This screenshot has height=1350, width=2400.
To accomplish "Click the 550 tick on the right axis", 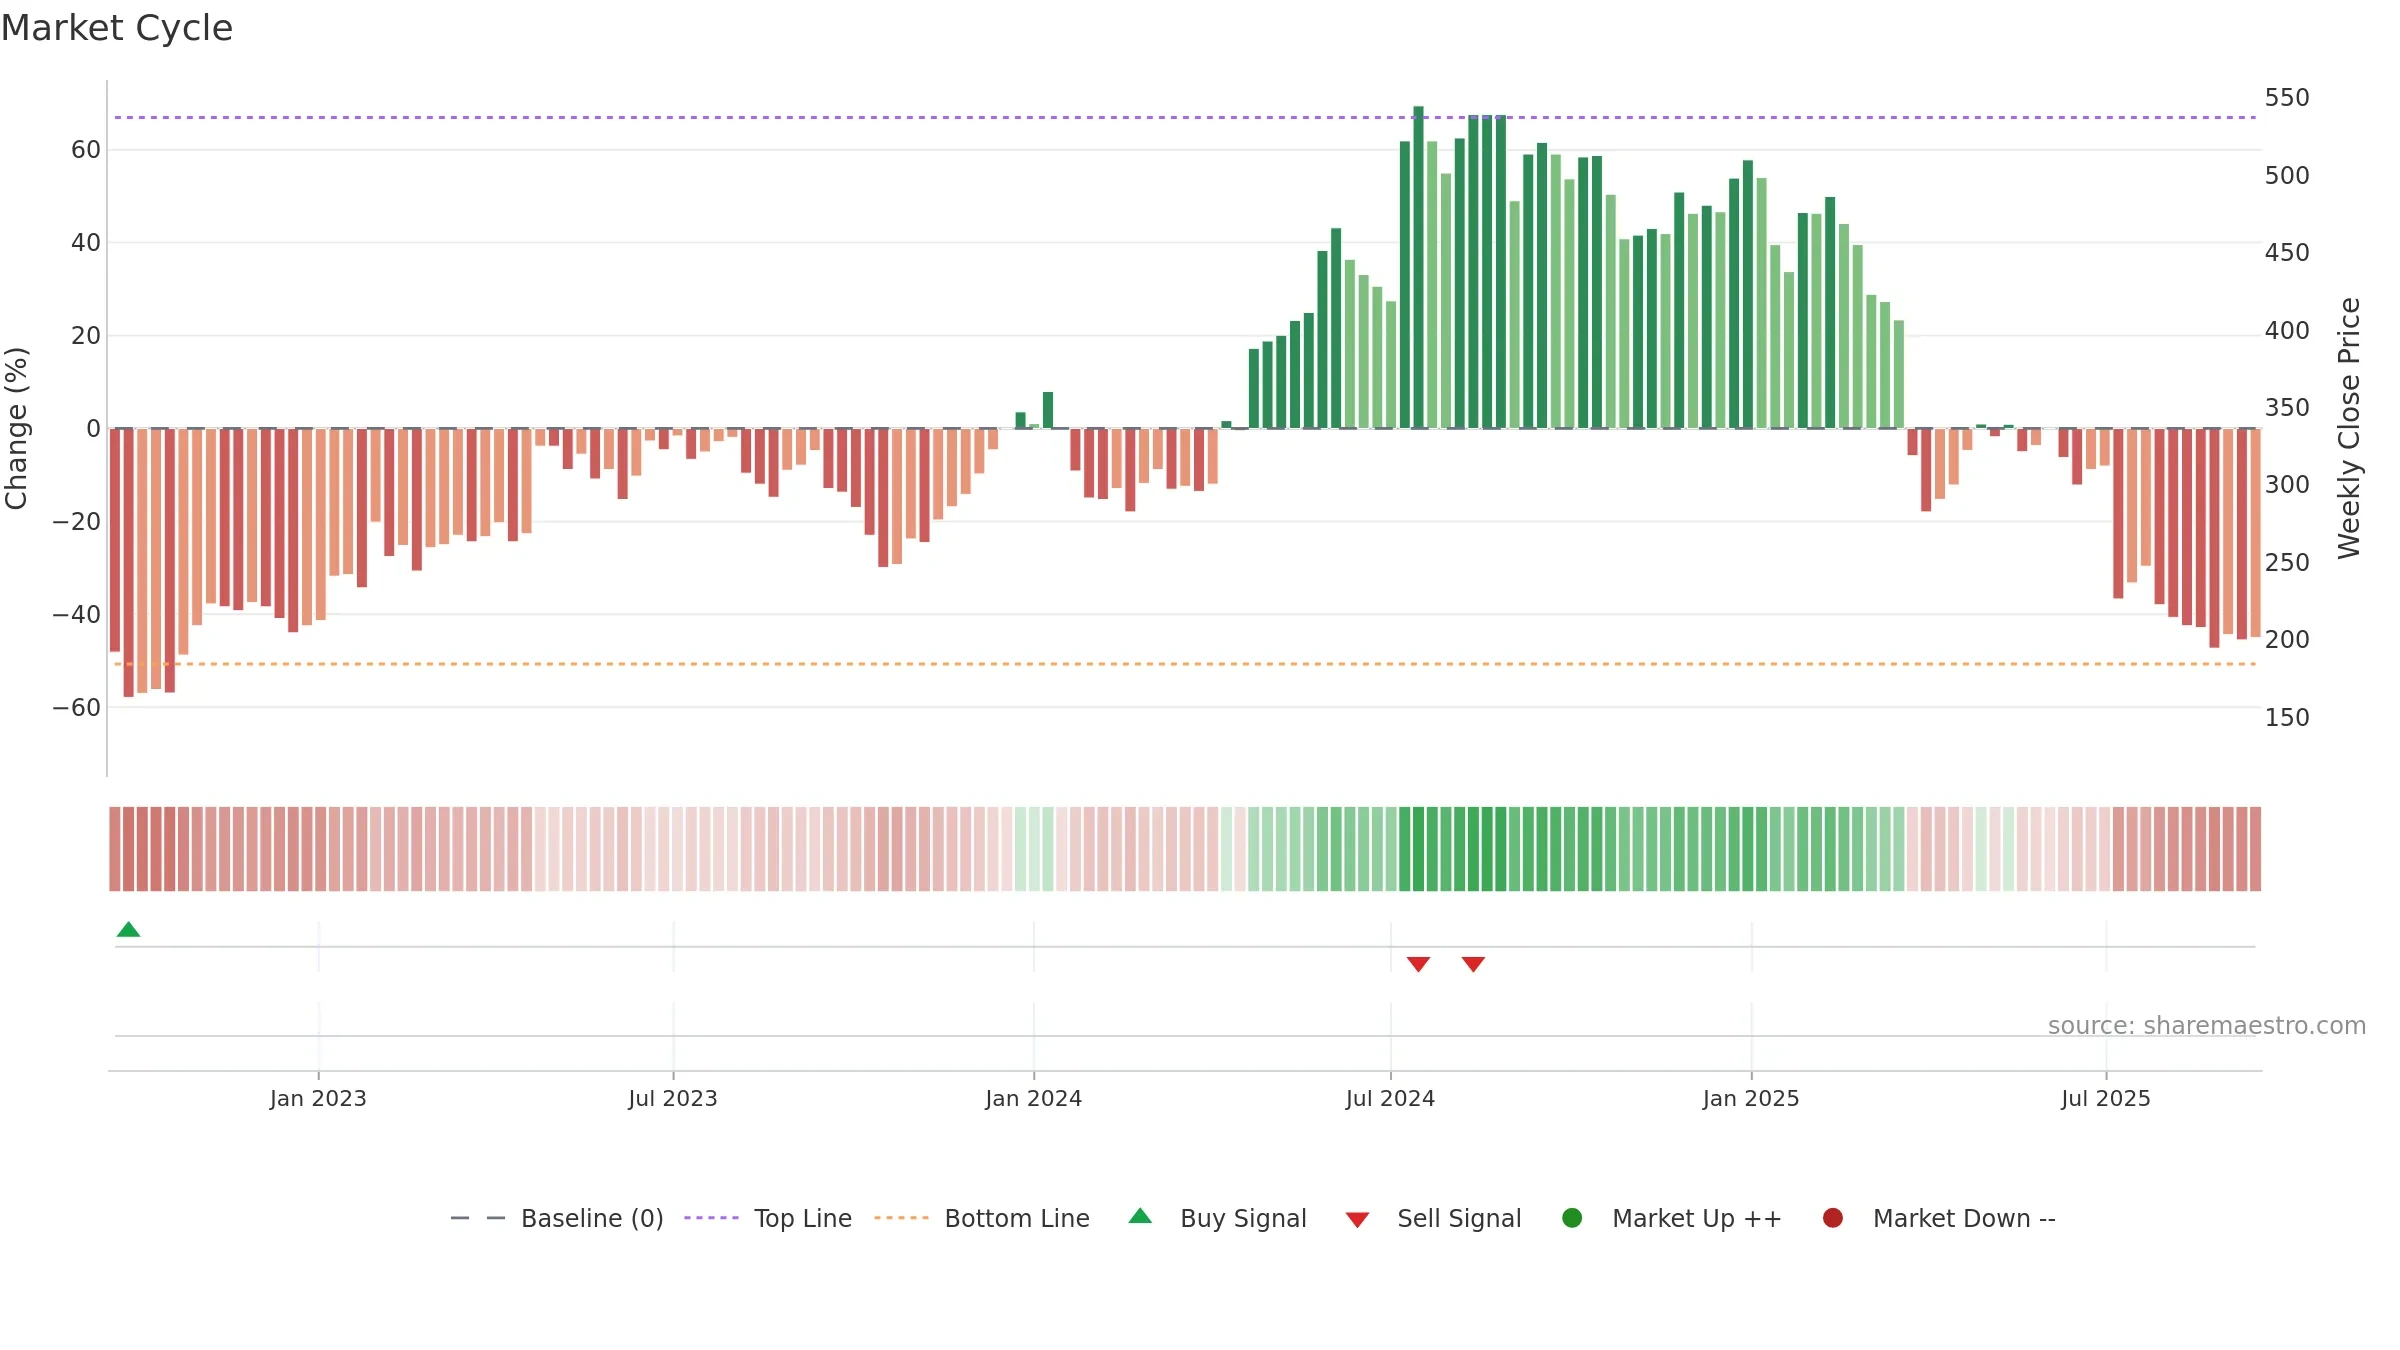I will pos(2287,98).
